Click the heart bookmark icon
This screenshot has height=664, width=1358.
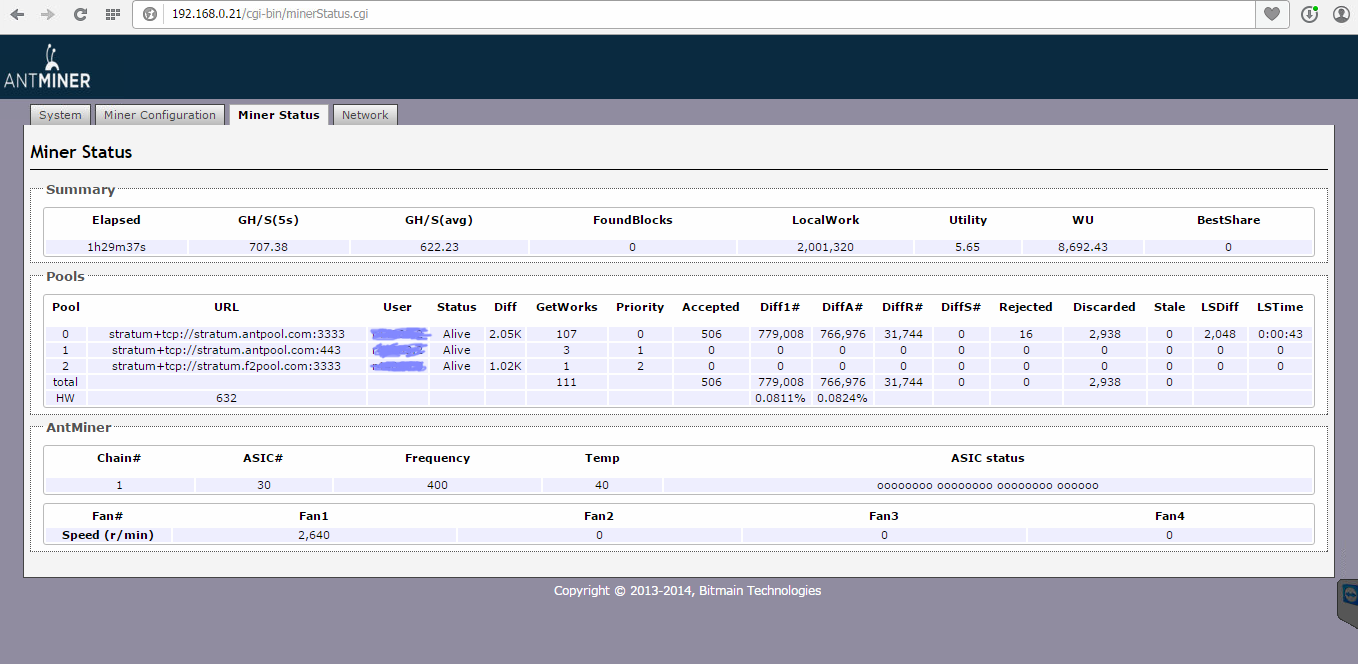click(x=1271, y=14)
